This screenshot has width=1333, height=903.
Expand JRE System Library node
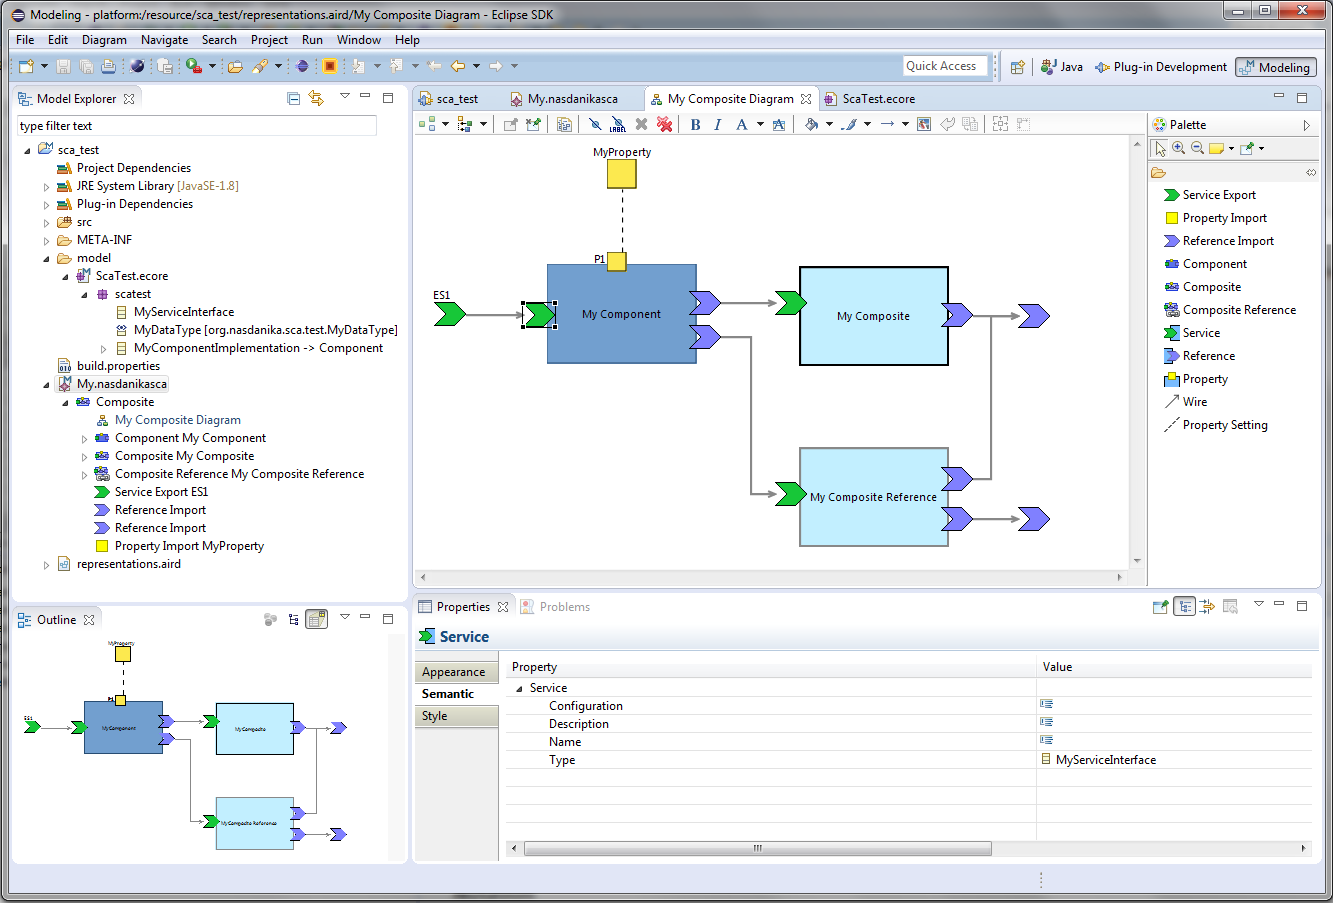coord(46,187)
